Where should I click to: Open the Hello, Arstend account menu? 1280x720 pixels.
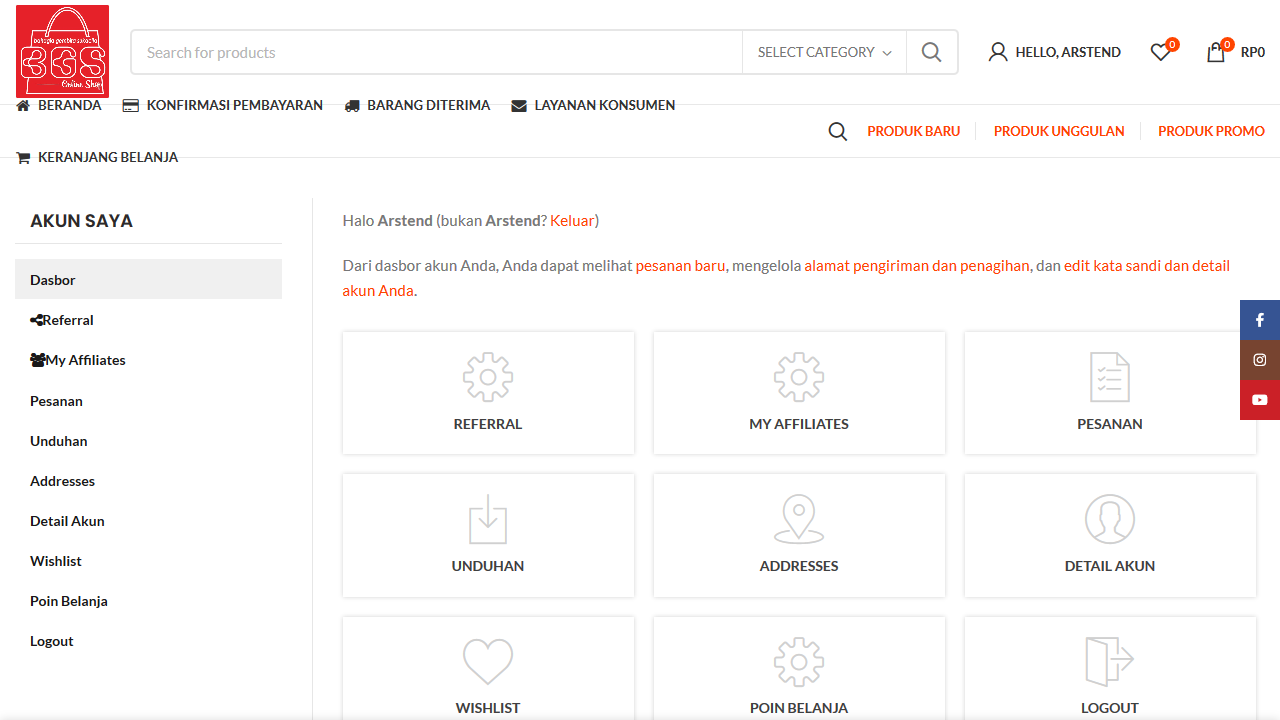click(x=1055, y=52)
